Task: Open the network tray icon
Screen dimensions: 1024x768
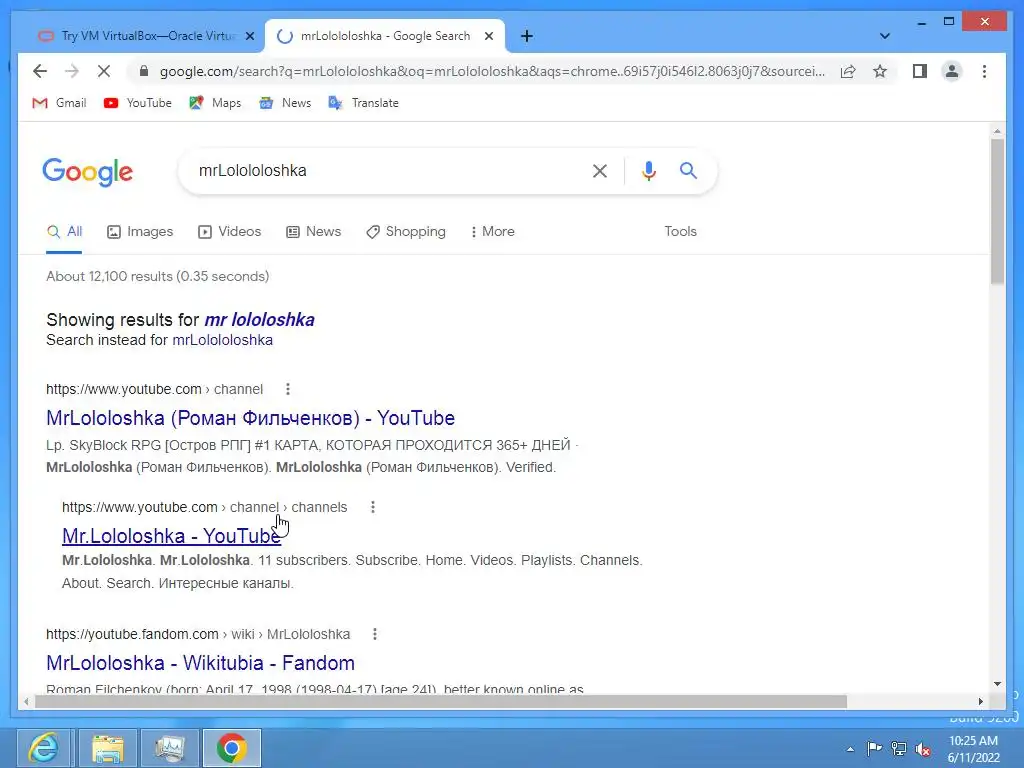Action: pyautogui.click(x=899, y=749)
